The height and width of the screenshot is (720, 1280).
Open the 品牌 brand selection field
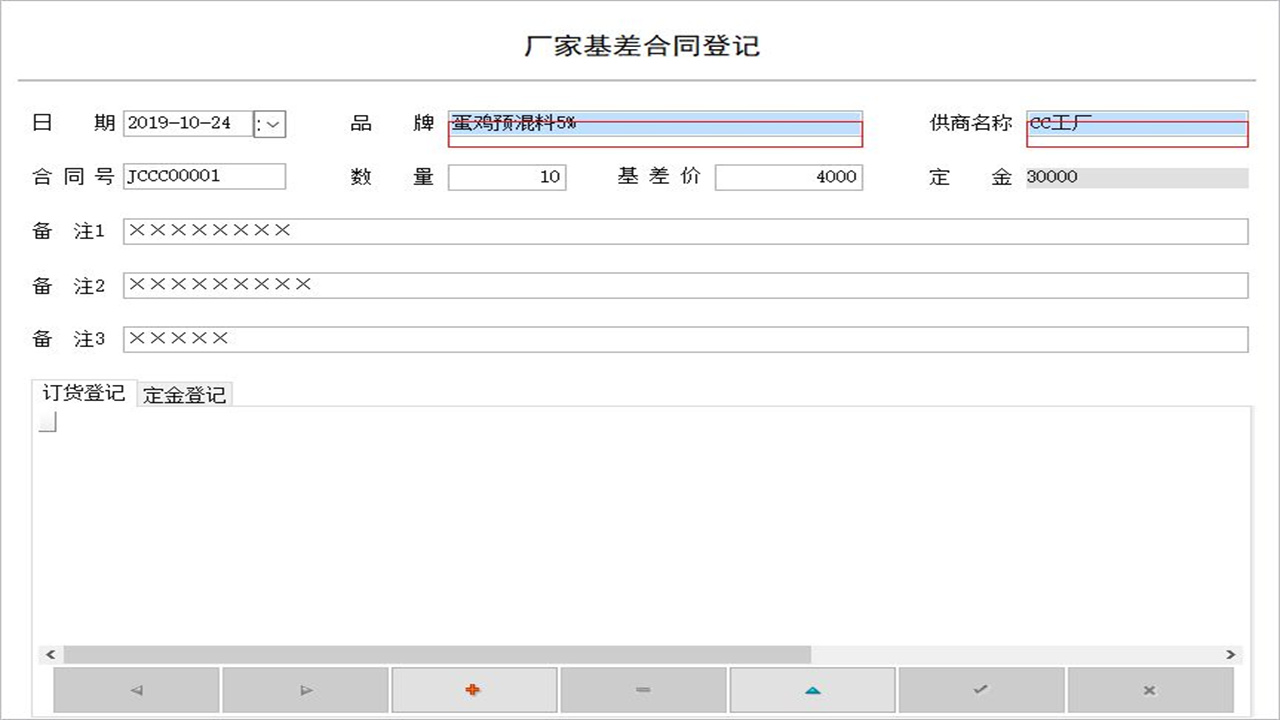click(654, 127)
